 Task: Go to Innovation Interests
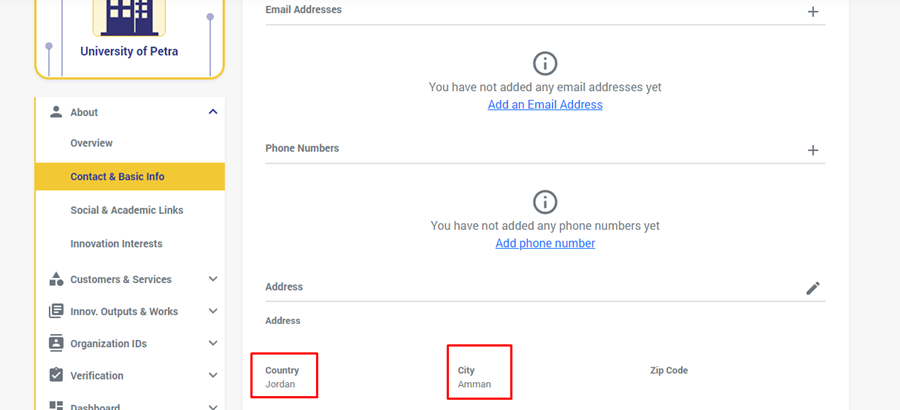116,244
